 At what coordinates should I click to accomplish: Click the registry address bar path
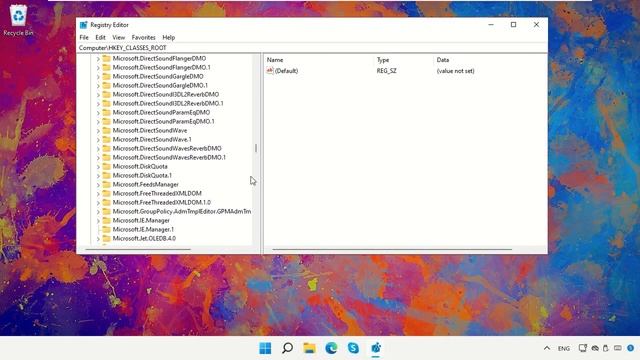coord(123,48)
